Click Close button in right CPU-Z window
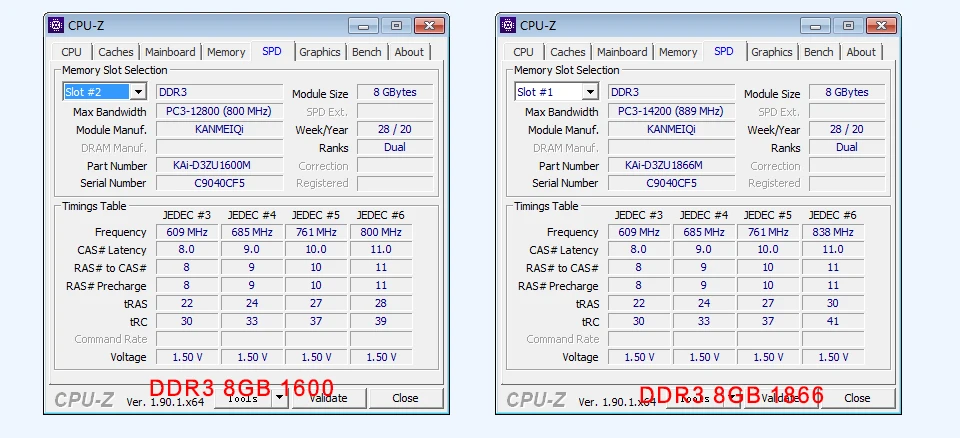Viewport: 960px width, 438px height. coord(857,398)
